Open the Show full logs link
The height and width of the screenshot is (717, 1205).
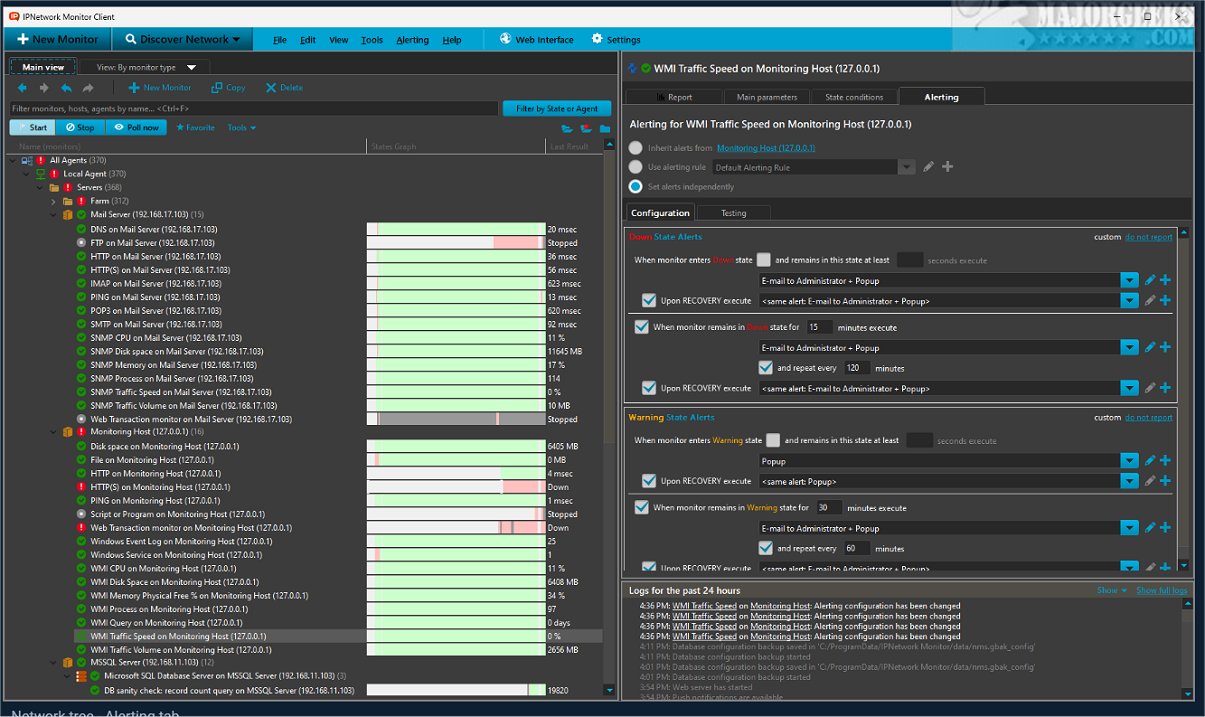1162,591
